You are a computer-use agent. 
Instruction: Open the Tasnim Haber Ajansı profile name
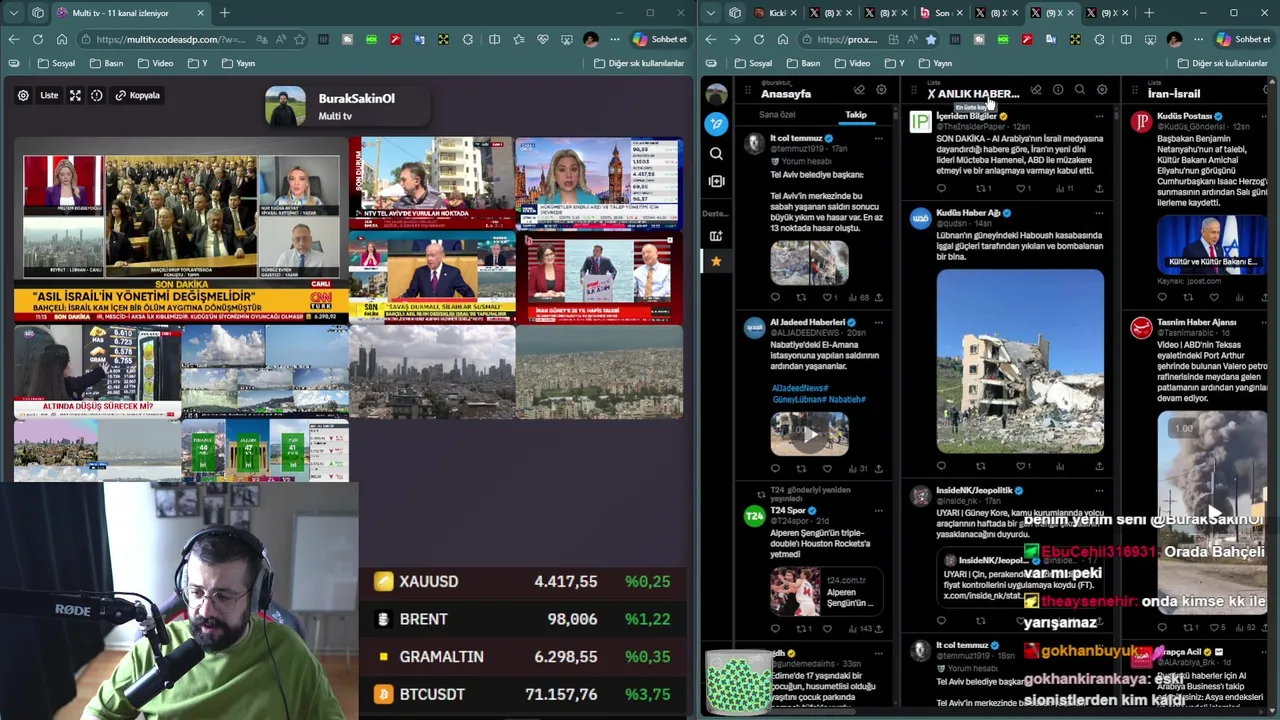[1196, 322]
